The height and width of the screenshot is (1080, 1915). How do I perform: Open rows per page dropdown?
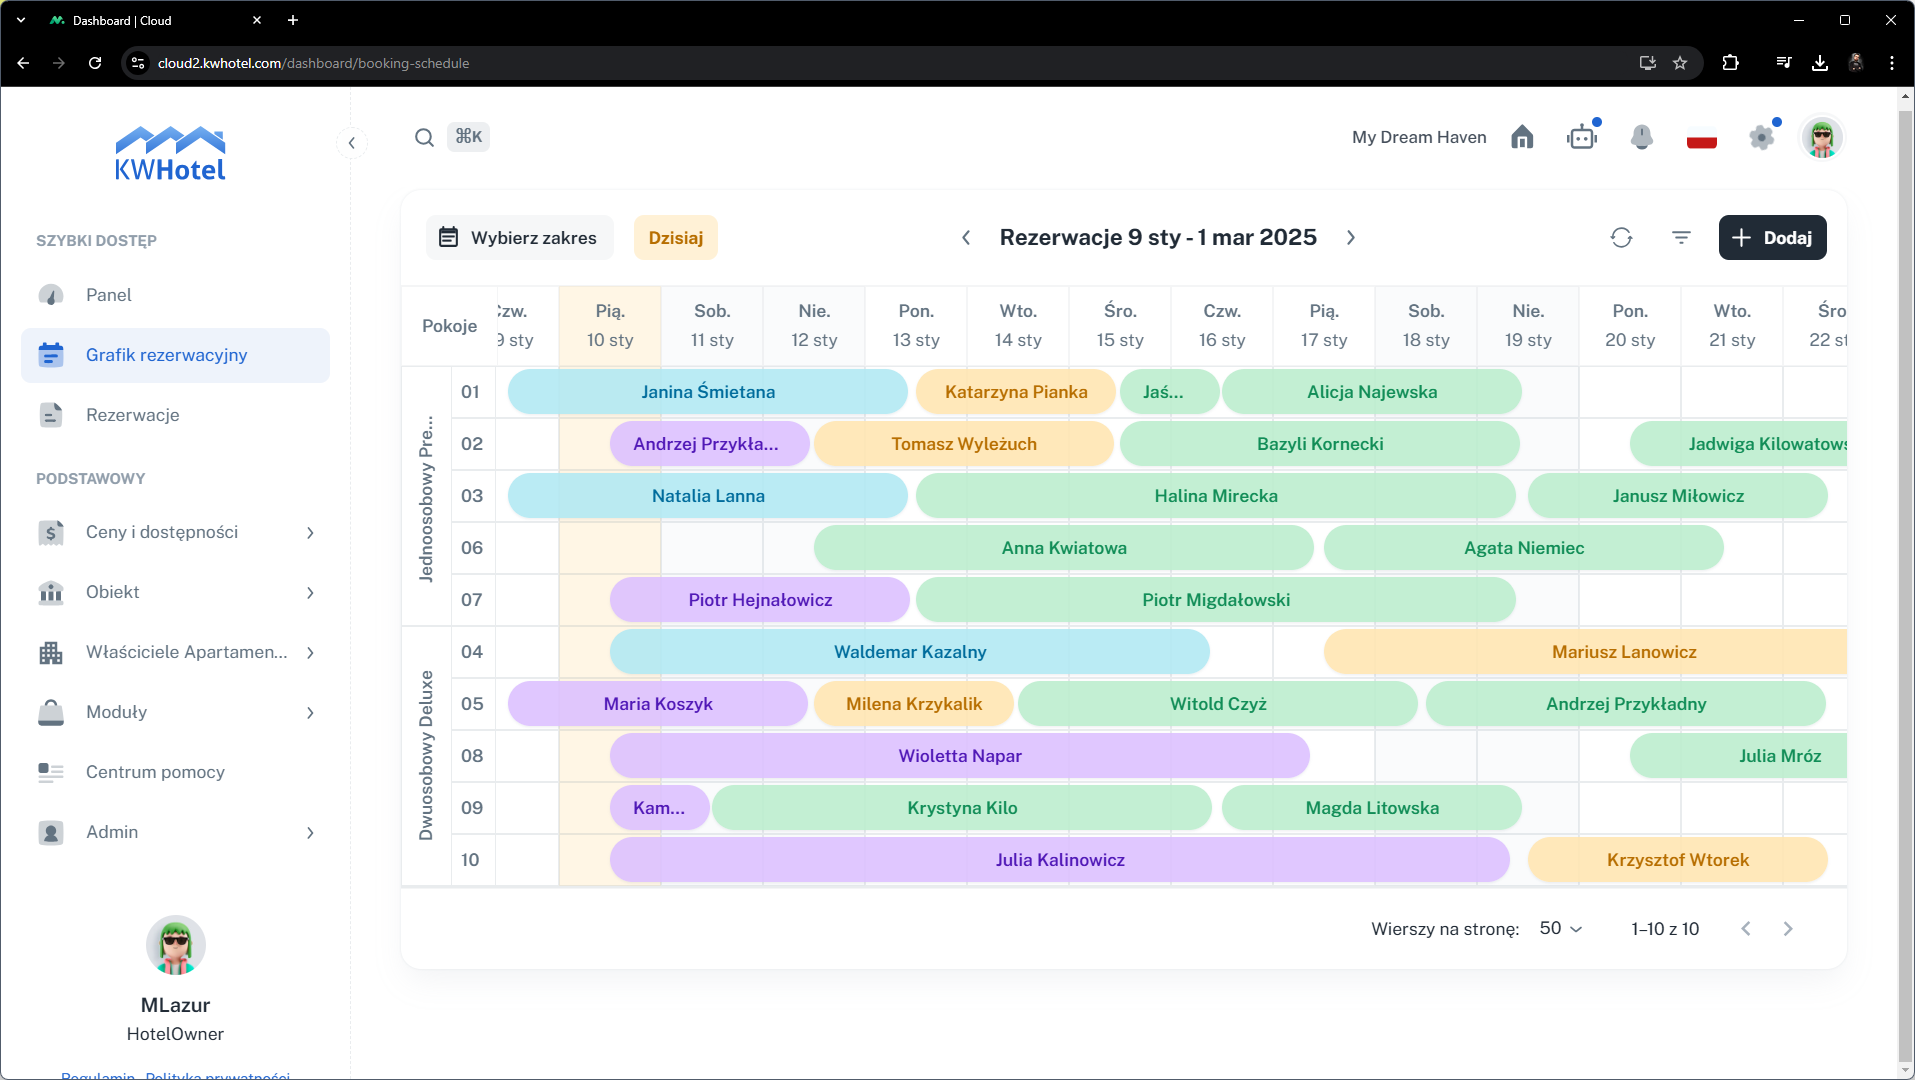[x=1560, y=929]
